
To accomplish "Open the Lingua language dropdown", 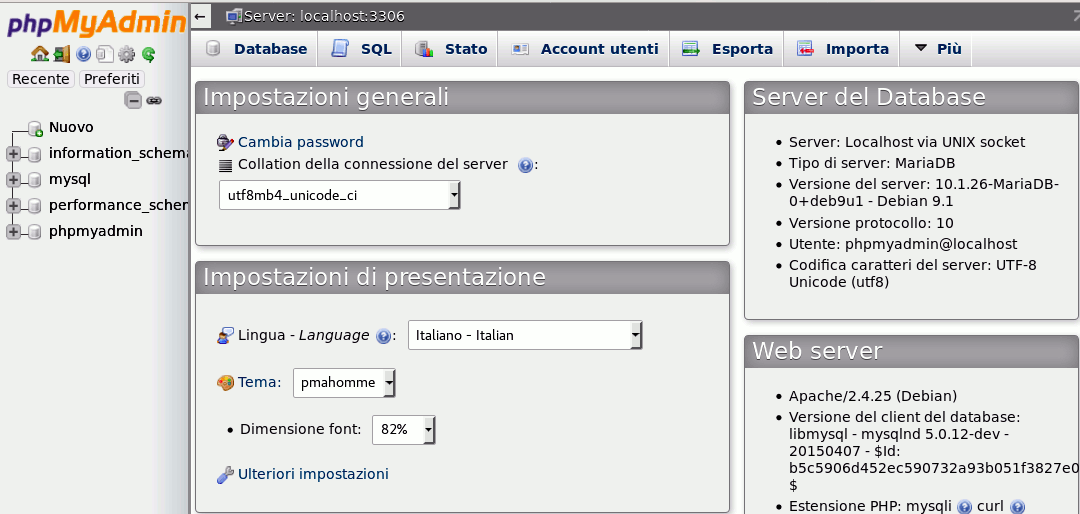I will click(526, 336).
